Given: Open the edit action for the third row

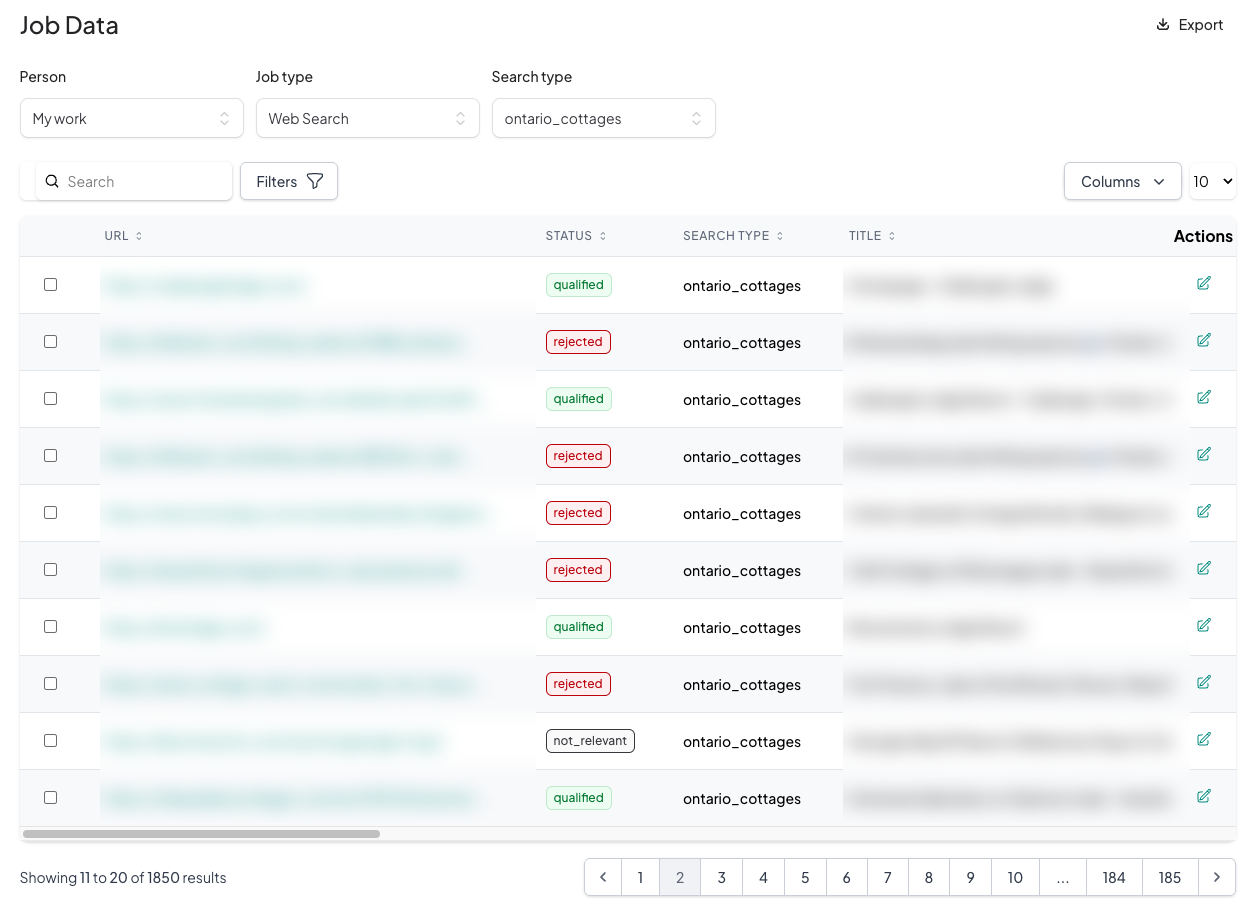Looking at the screenshot, I should [x=1203, y=397].
